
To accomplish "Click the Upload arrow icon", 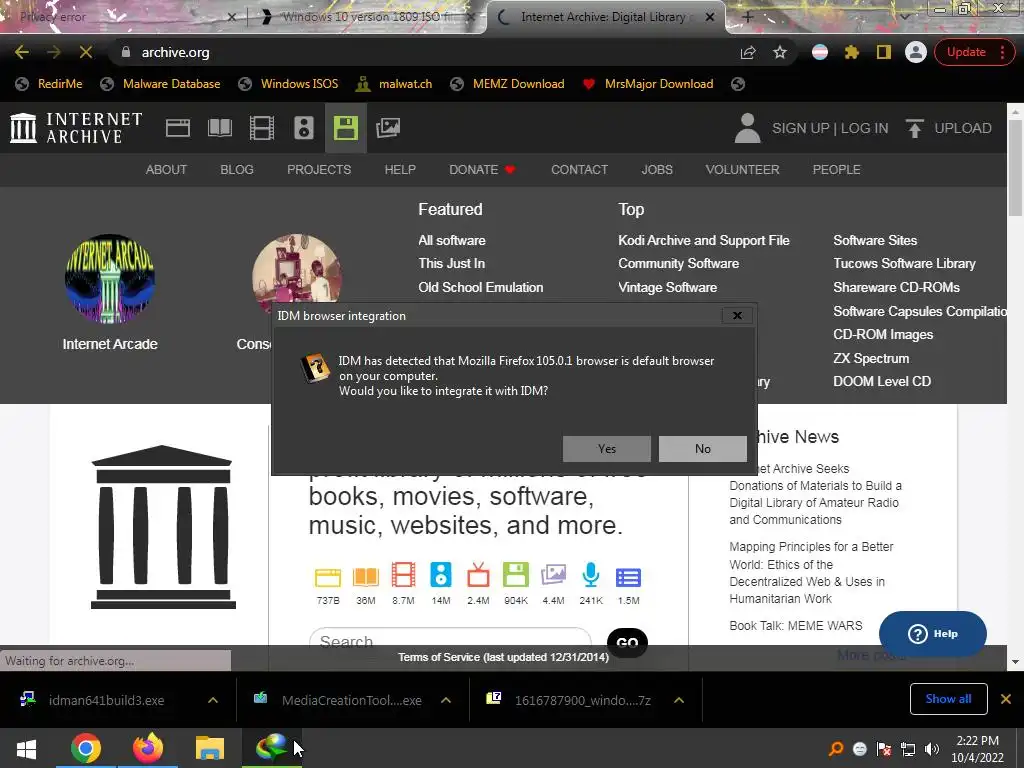I will pyautogui.click(x=915, y=128).
